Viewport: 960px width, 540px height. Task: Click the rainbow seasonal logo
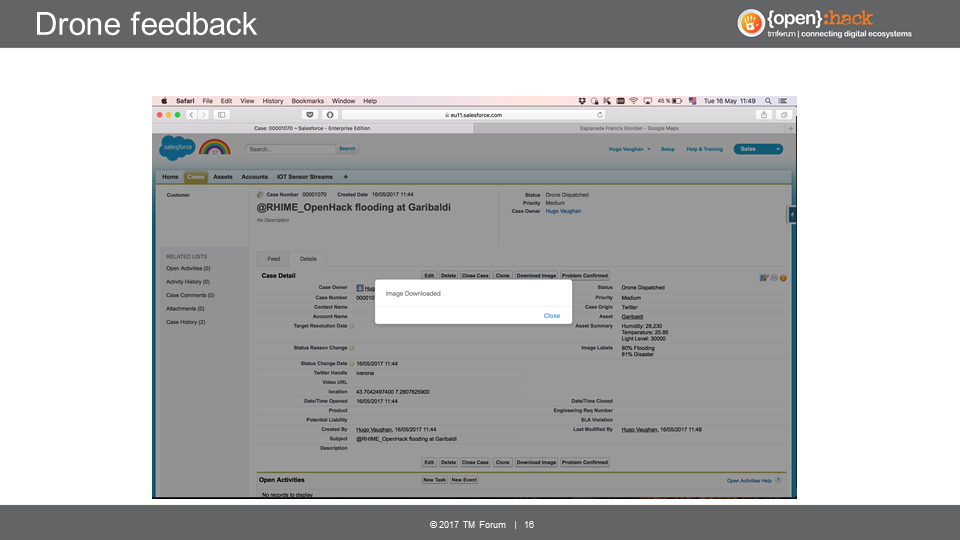(x=214, y=147)
